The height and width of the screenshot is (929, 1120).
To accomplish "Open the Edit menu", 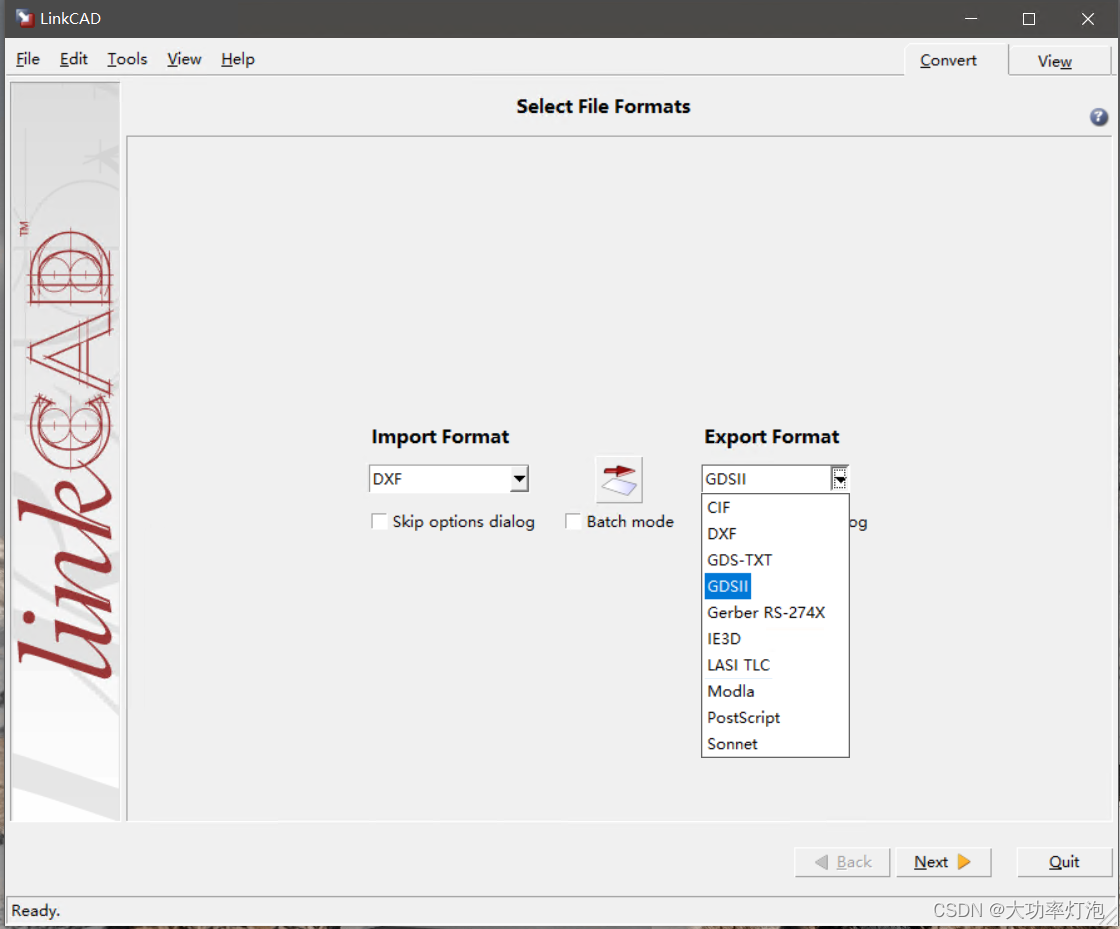I will coord(74,59).
